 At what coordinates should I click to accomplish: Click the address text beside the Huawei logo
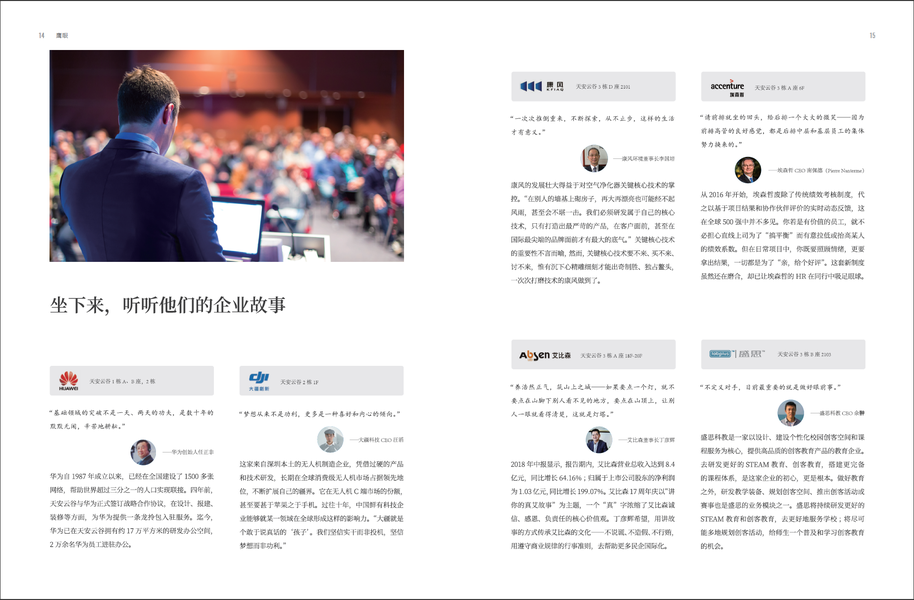pos(122,381)
